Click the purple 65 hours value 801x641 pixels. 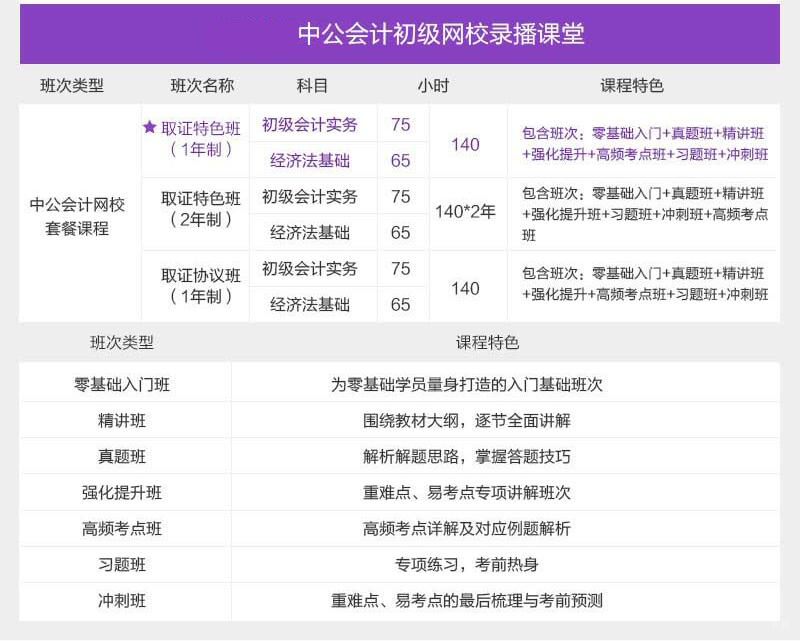400,161
